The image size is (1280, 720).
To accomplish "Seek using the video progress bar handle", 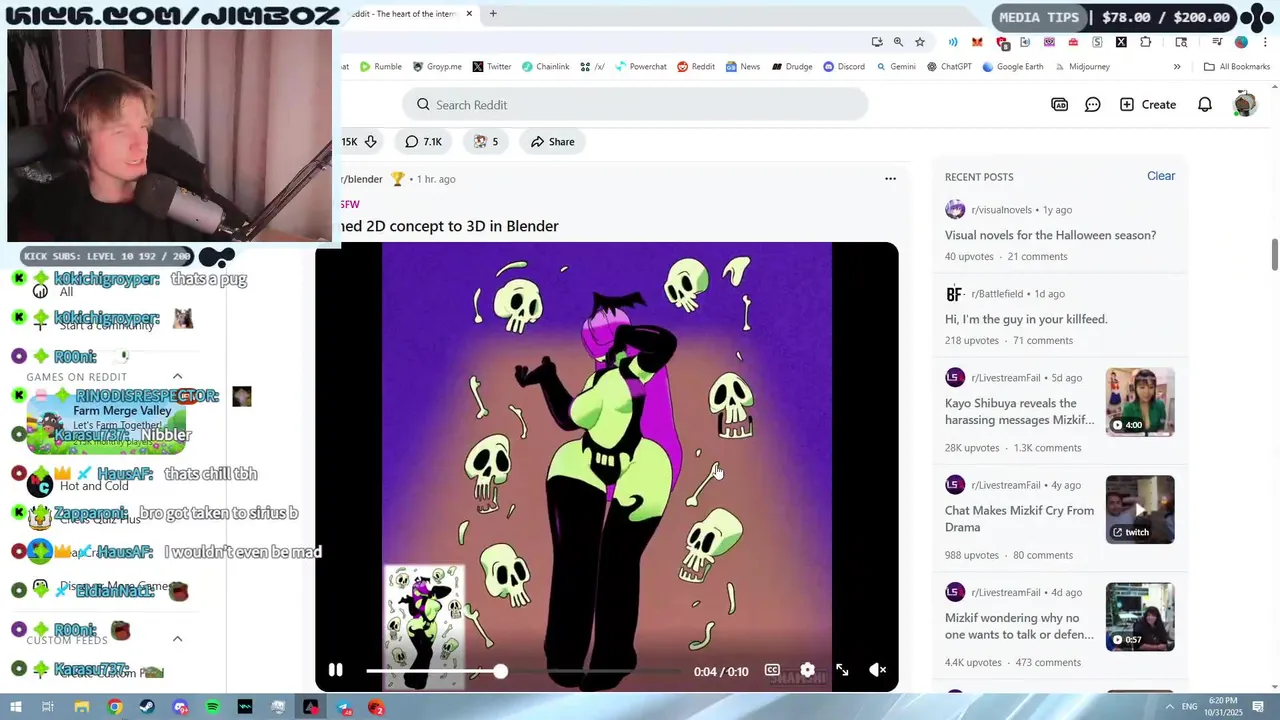I will click(500, 671).
